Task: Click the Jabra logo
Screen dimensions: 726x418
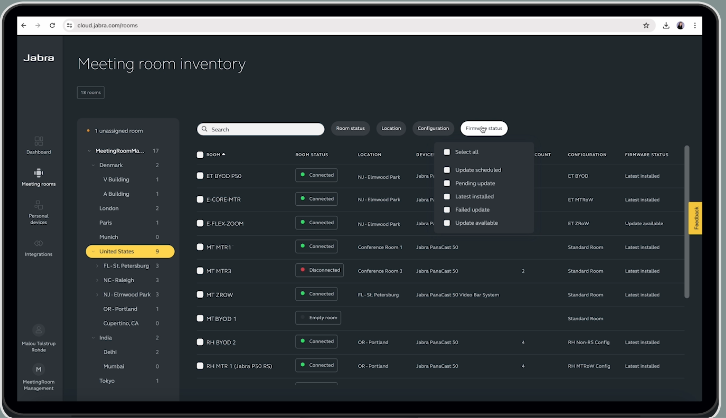Action: [37, 58]
